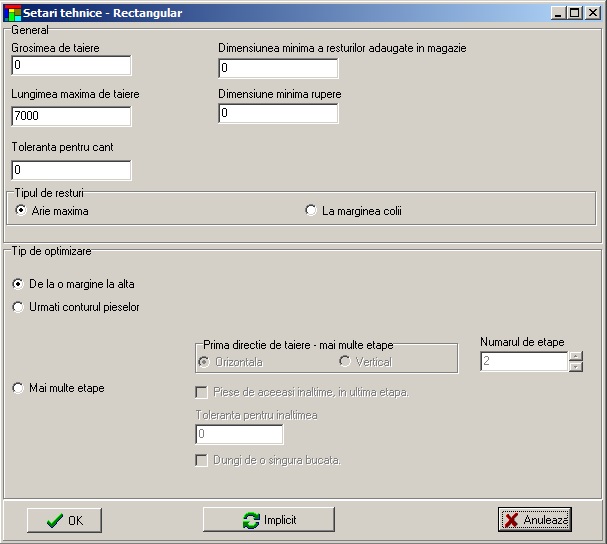Click the Anuleaza cancel button
This screenshot has width=607, height=544.
click(x=534, y=520)
